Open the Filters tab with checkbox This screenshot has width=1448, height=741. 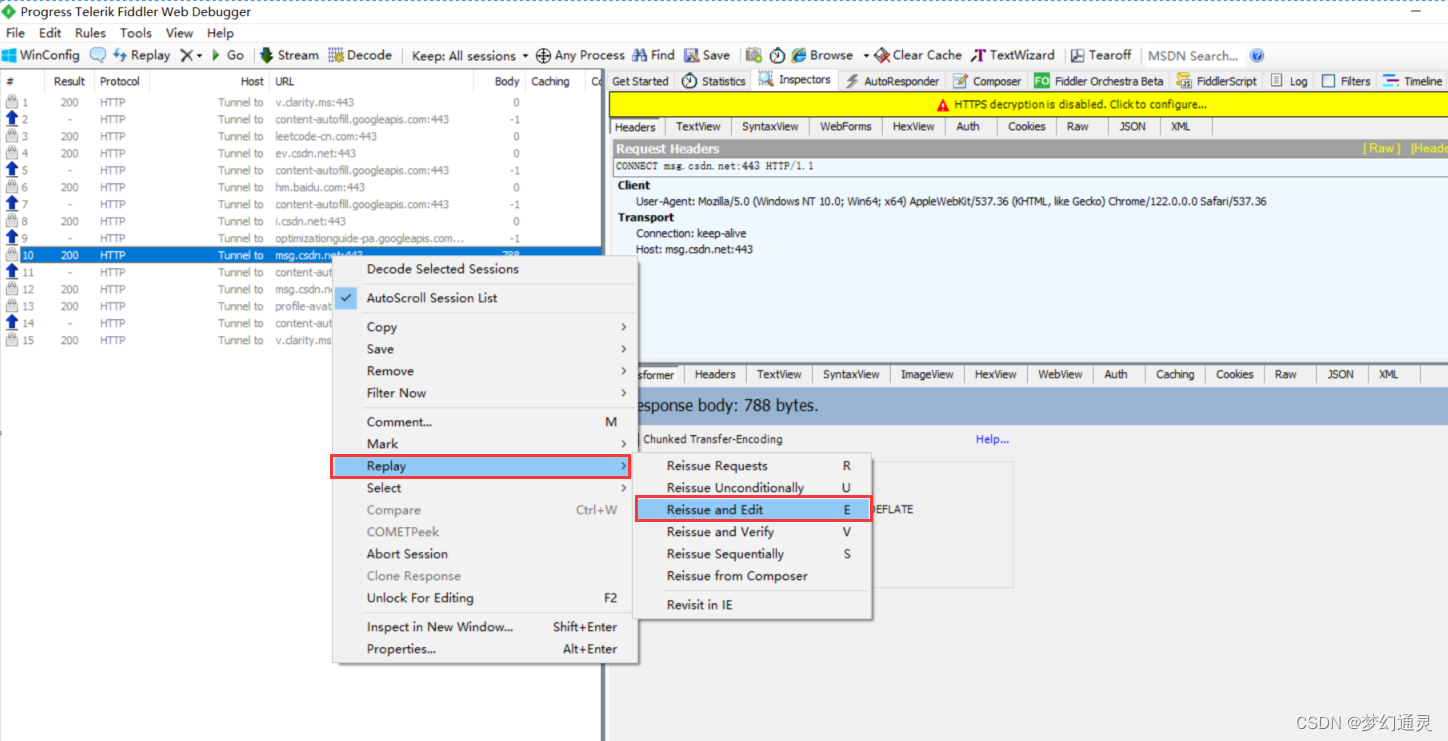coord(1346,81)
